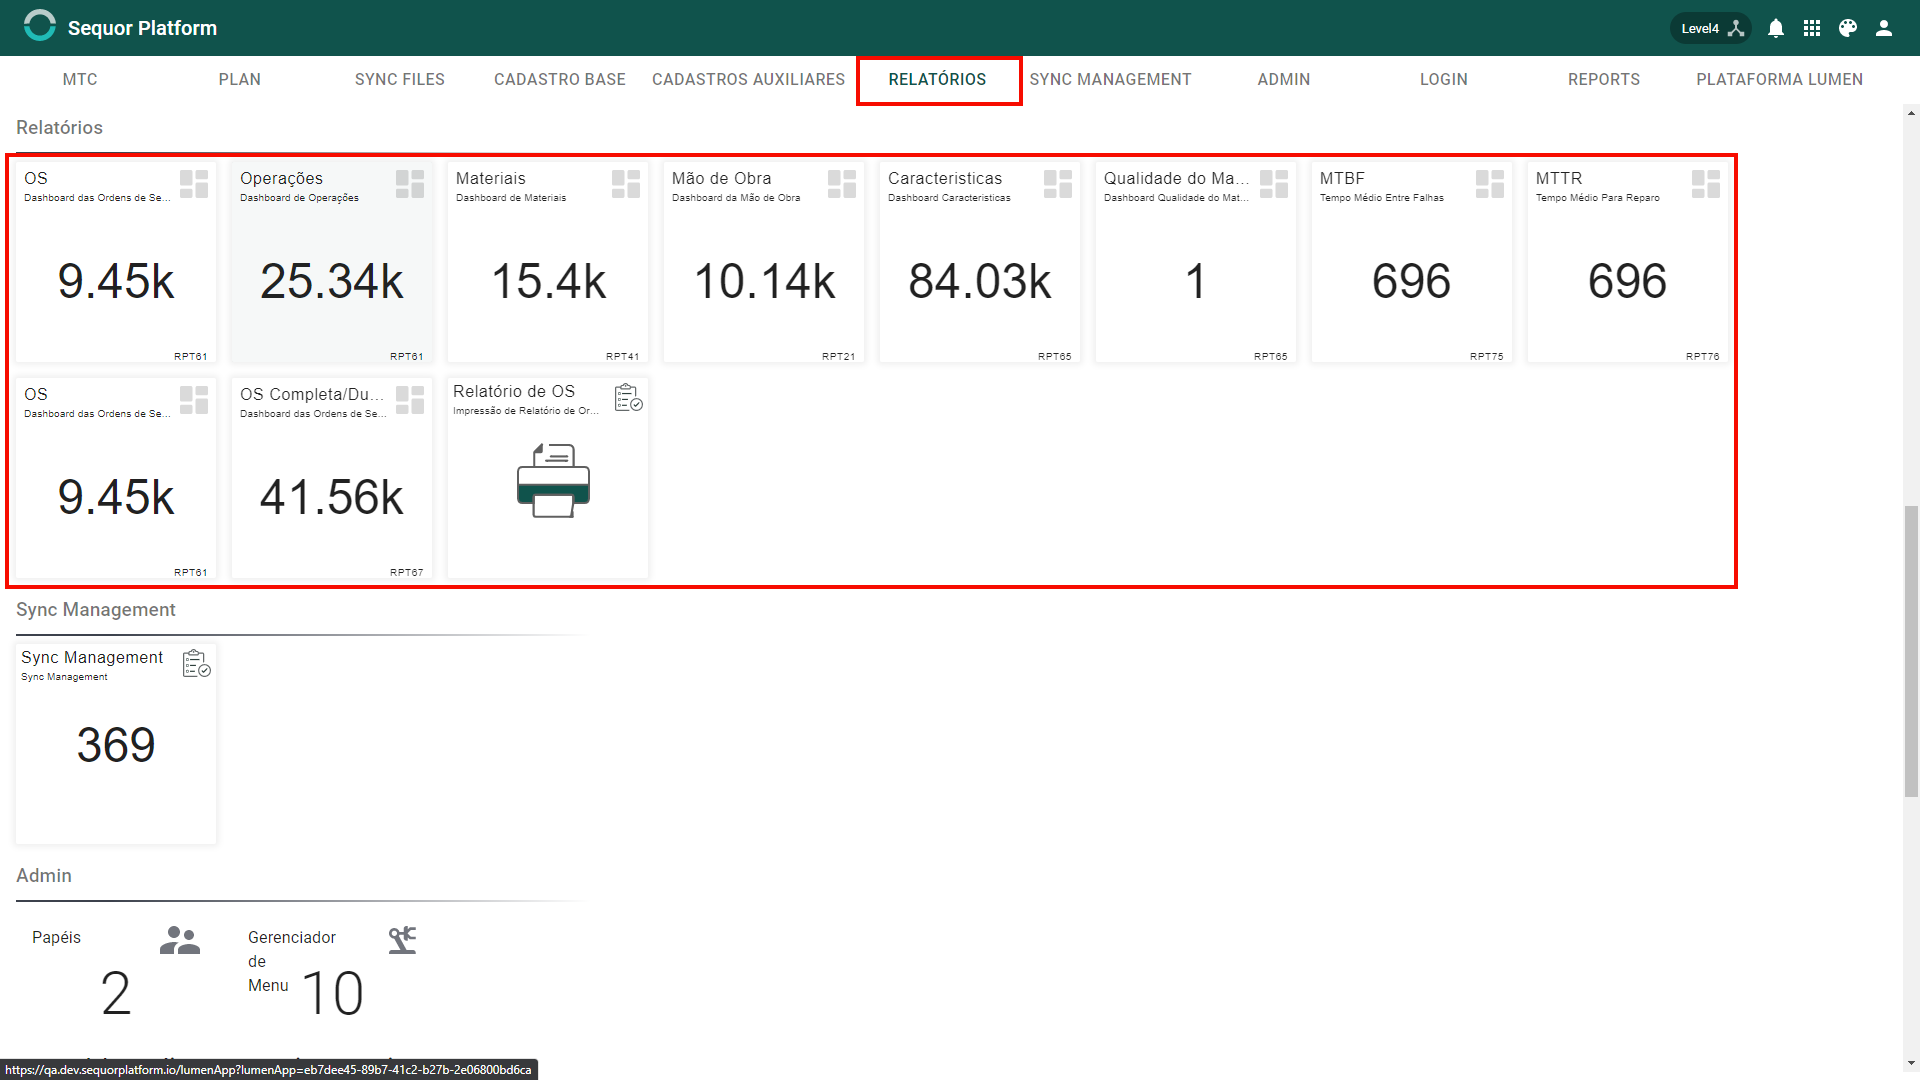Open the Caracteristicas 84.03k card
The height and width of the screenshot is (1080, 1920).
pyautogui.click(x=980, y=262)
